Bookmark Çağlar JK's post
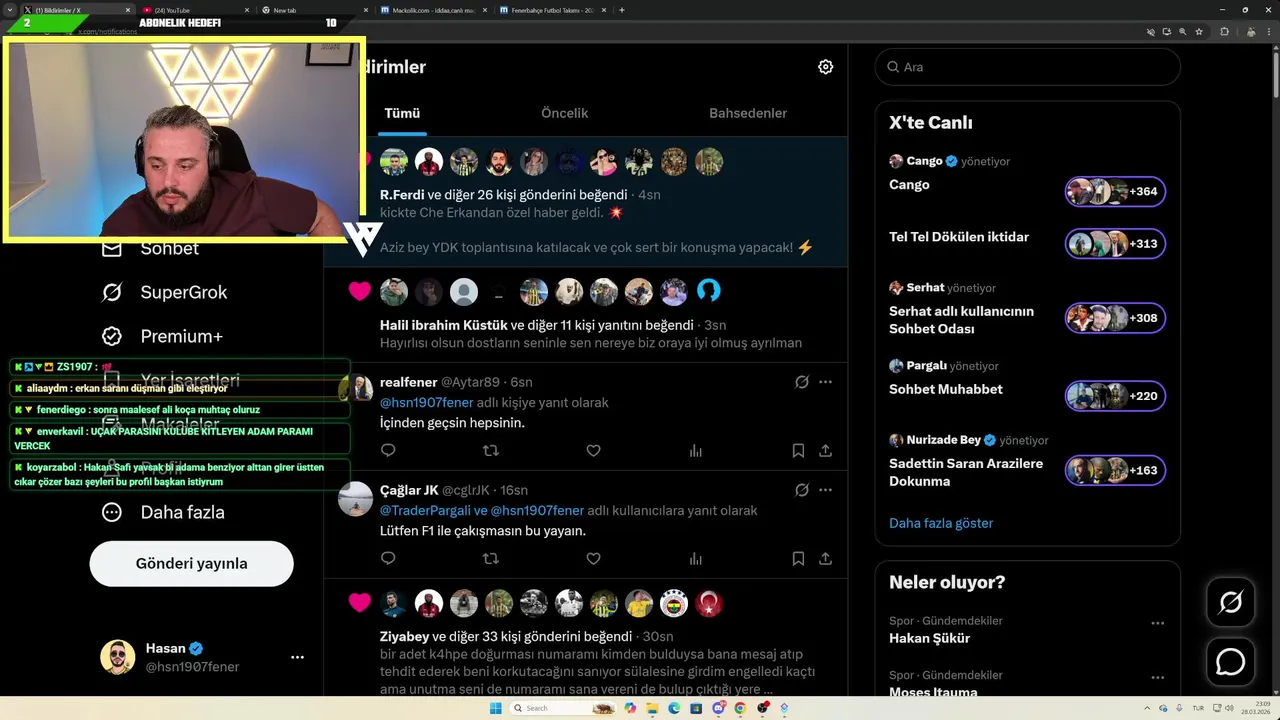 798,559
